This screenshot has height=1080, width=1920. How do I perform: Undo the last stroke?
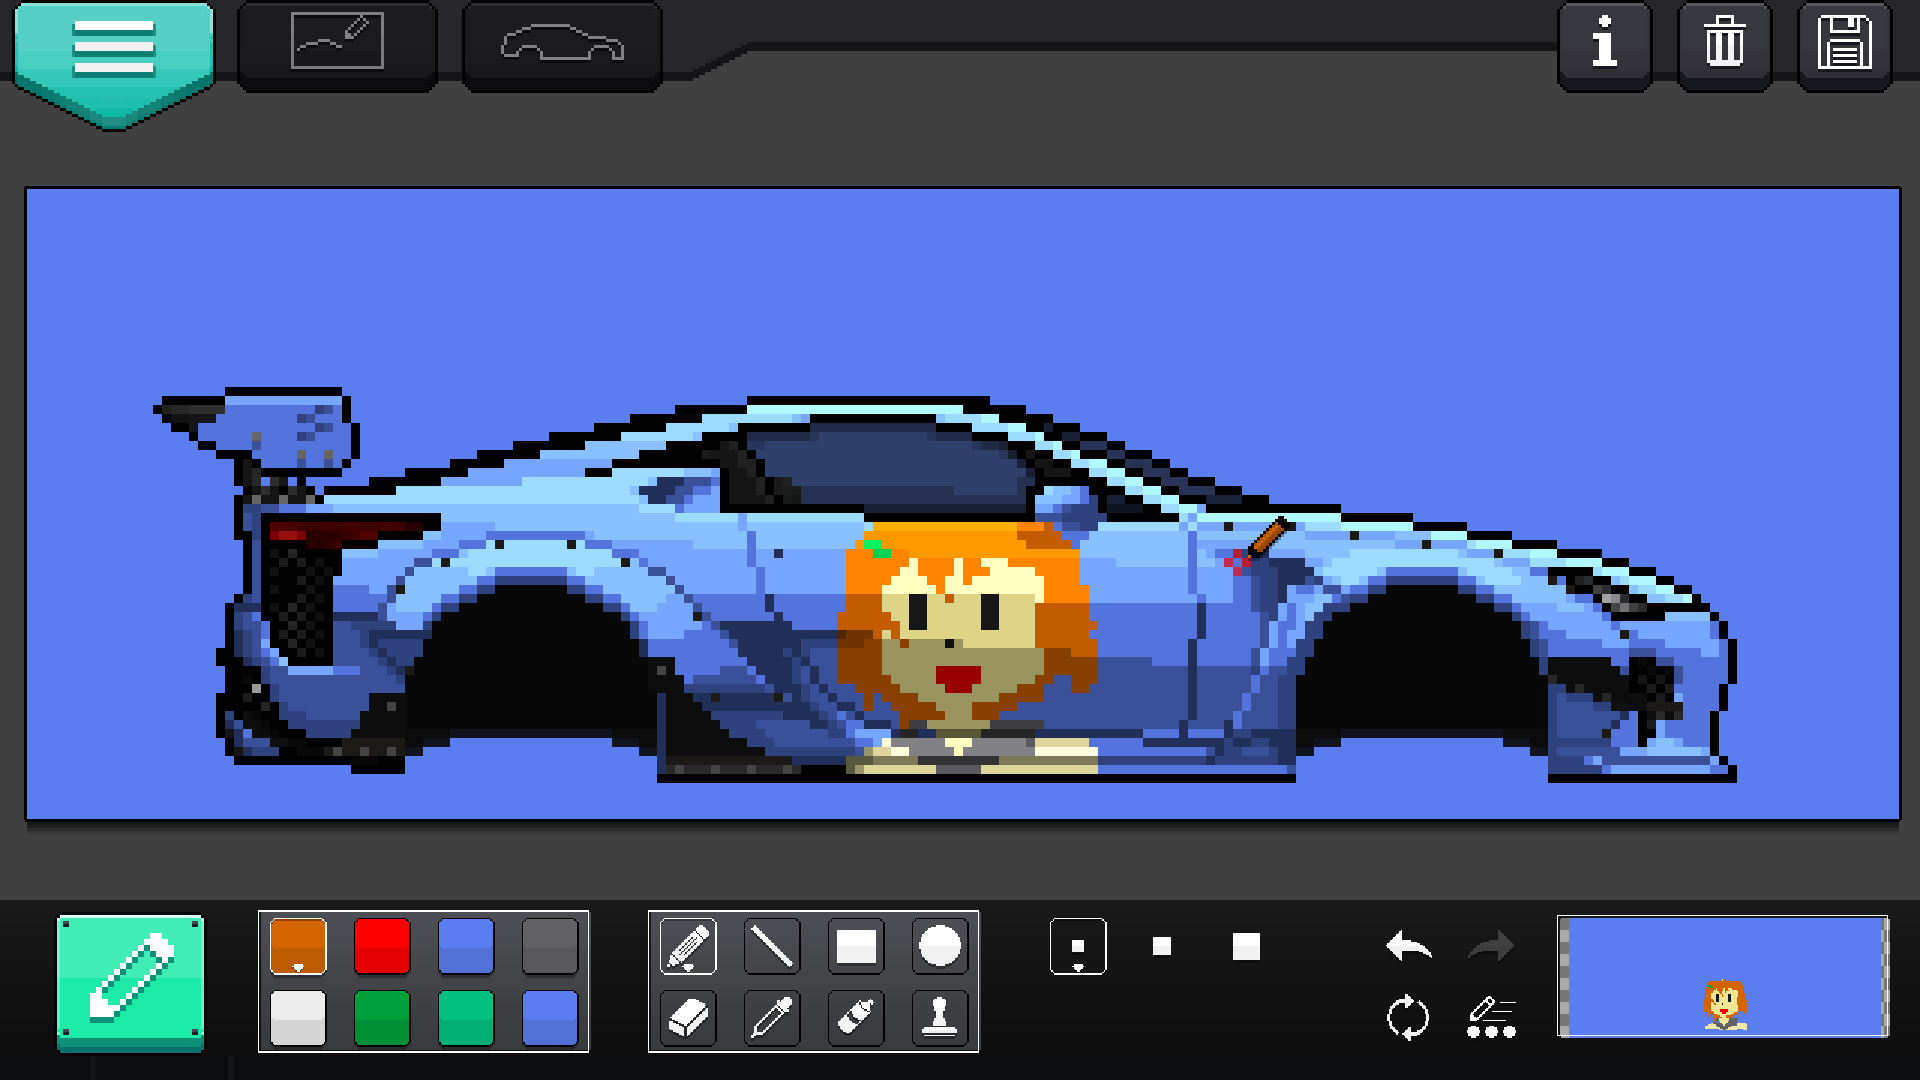tap(1408, 946)
